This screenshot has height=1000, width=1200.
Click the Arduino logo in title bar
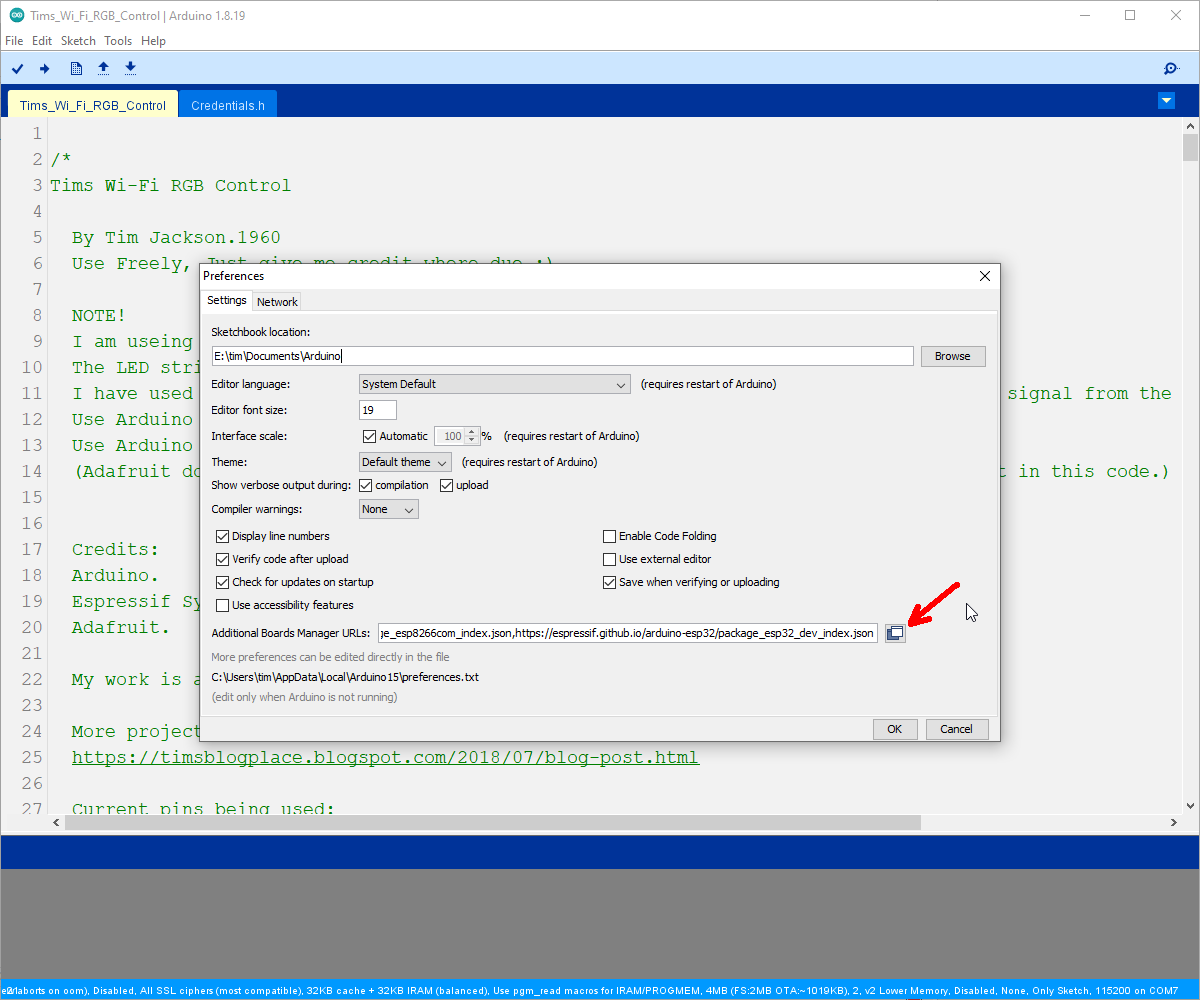pos(16,16)
